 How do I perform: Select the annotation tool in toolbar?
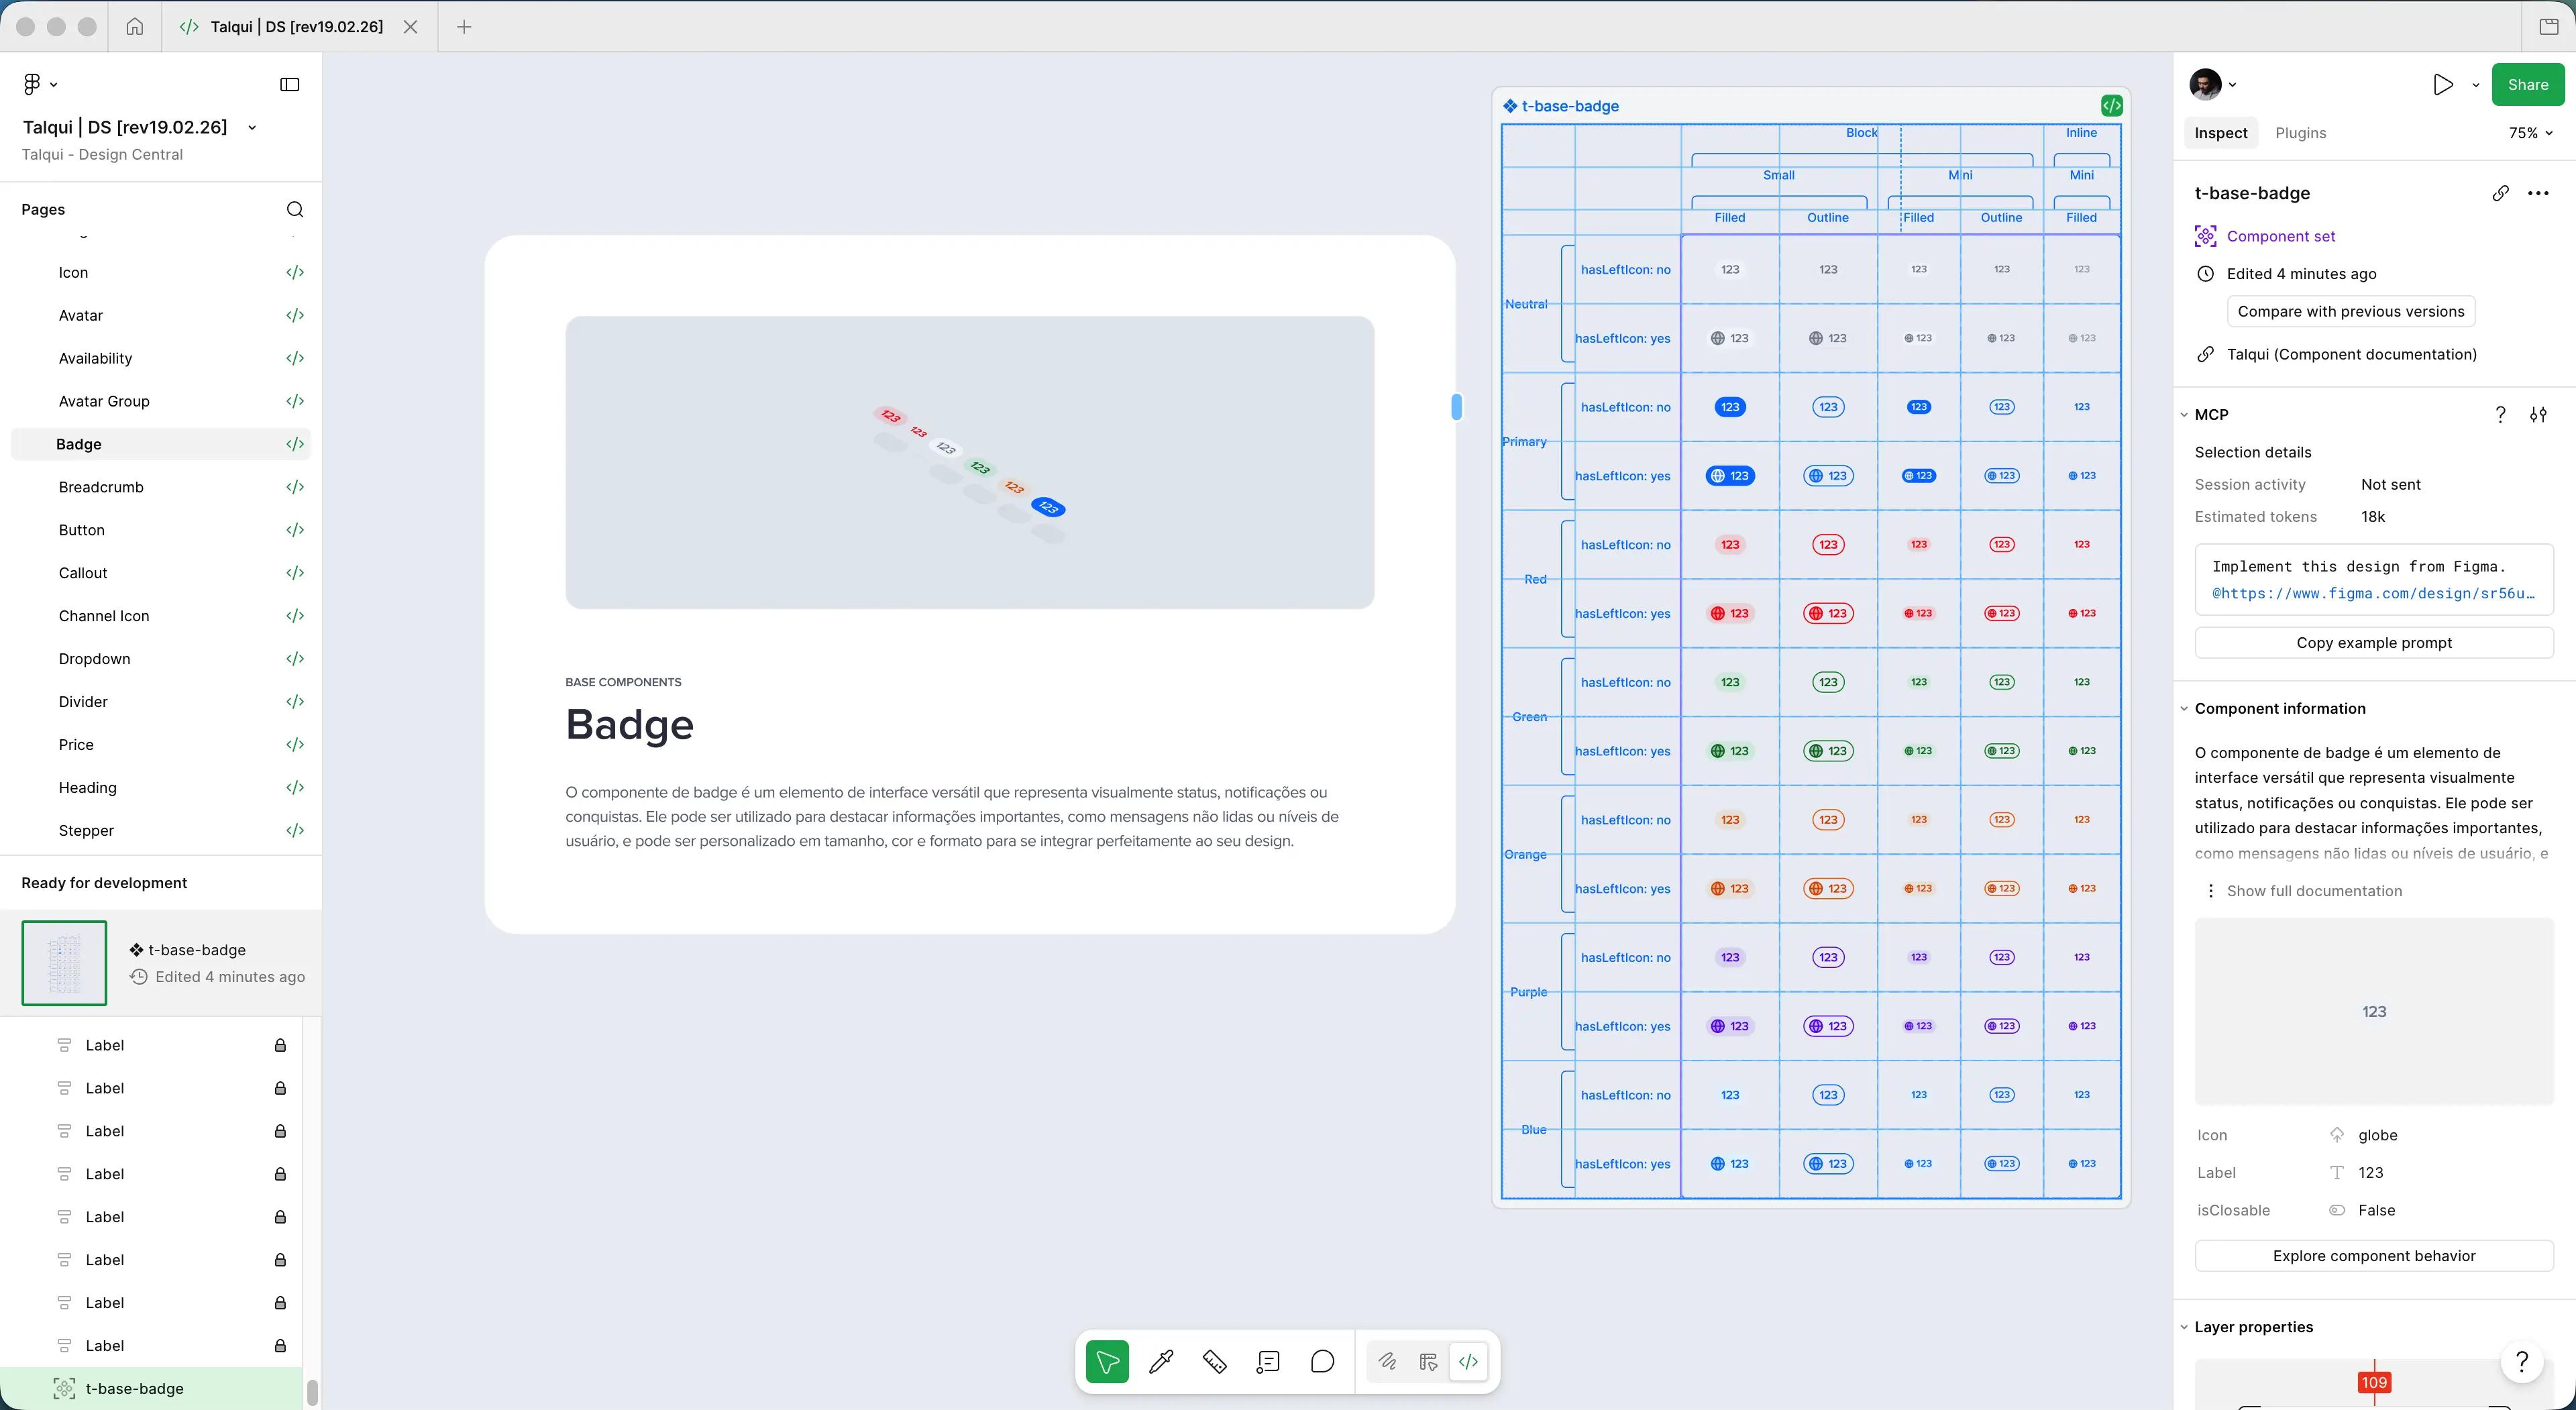(x=1268, y=1361)
